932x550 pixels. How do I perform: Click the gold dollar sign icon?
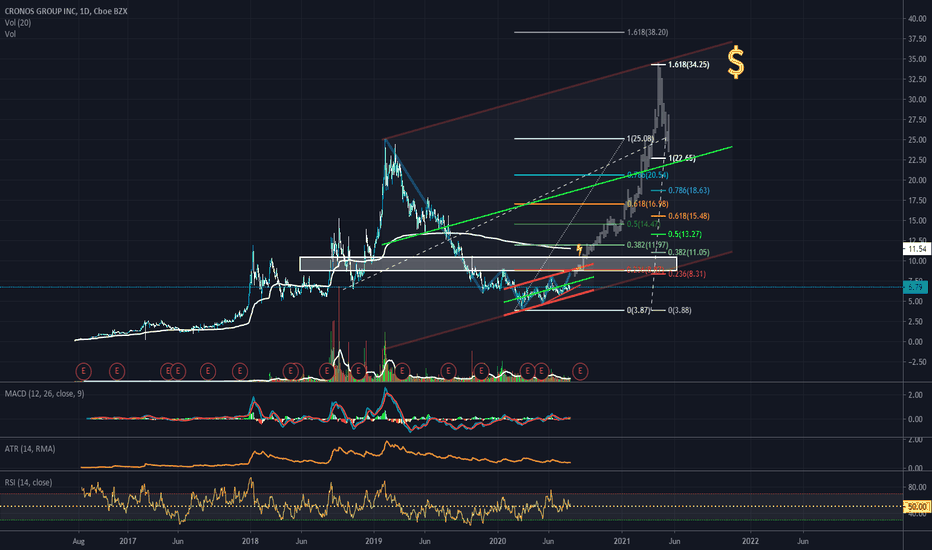pos(736,62)
